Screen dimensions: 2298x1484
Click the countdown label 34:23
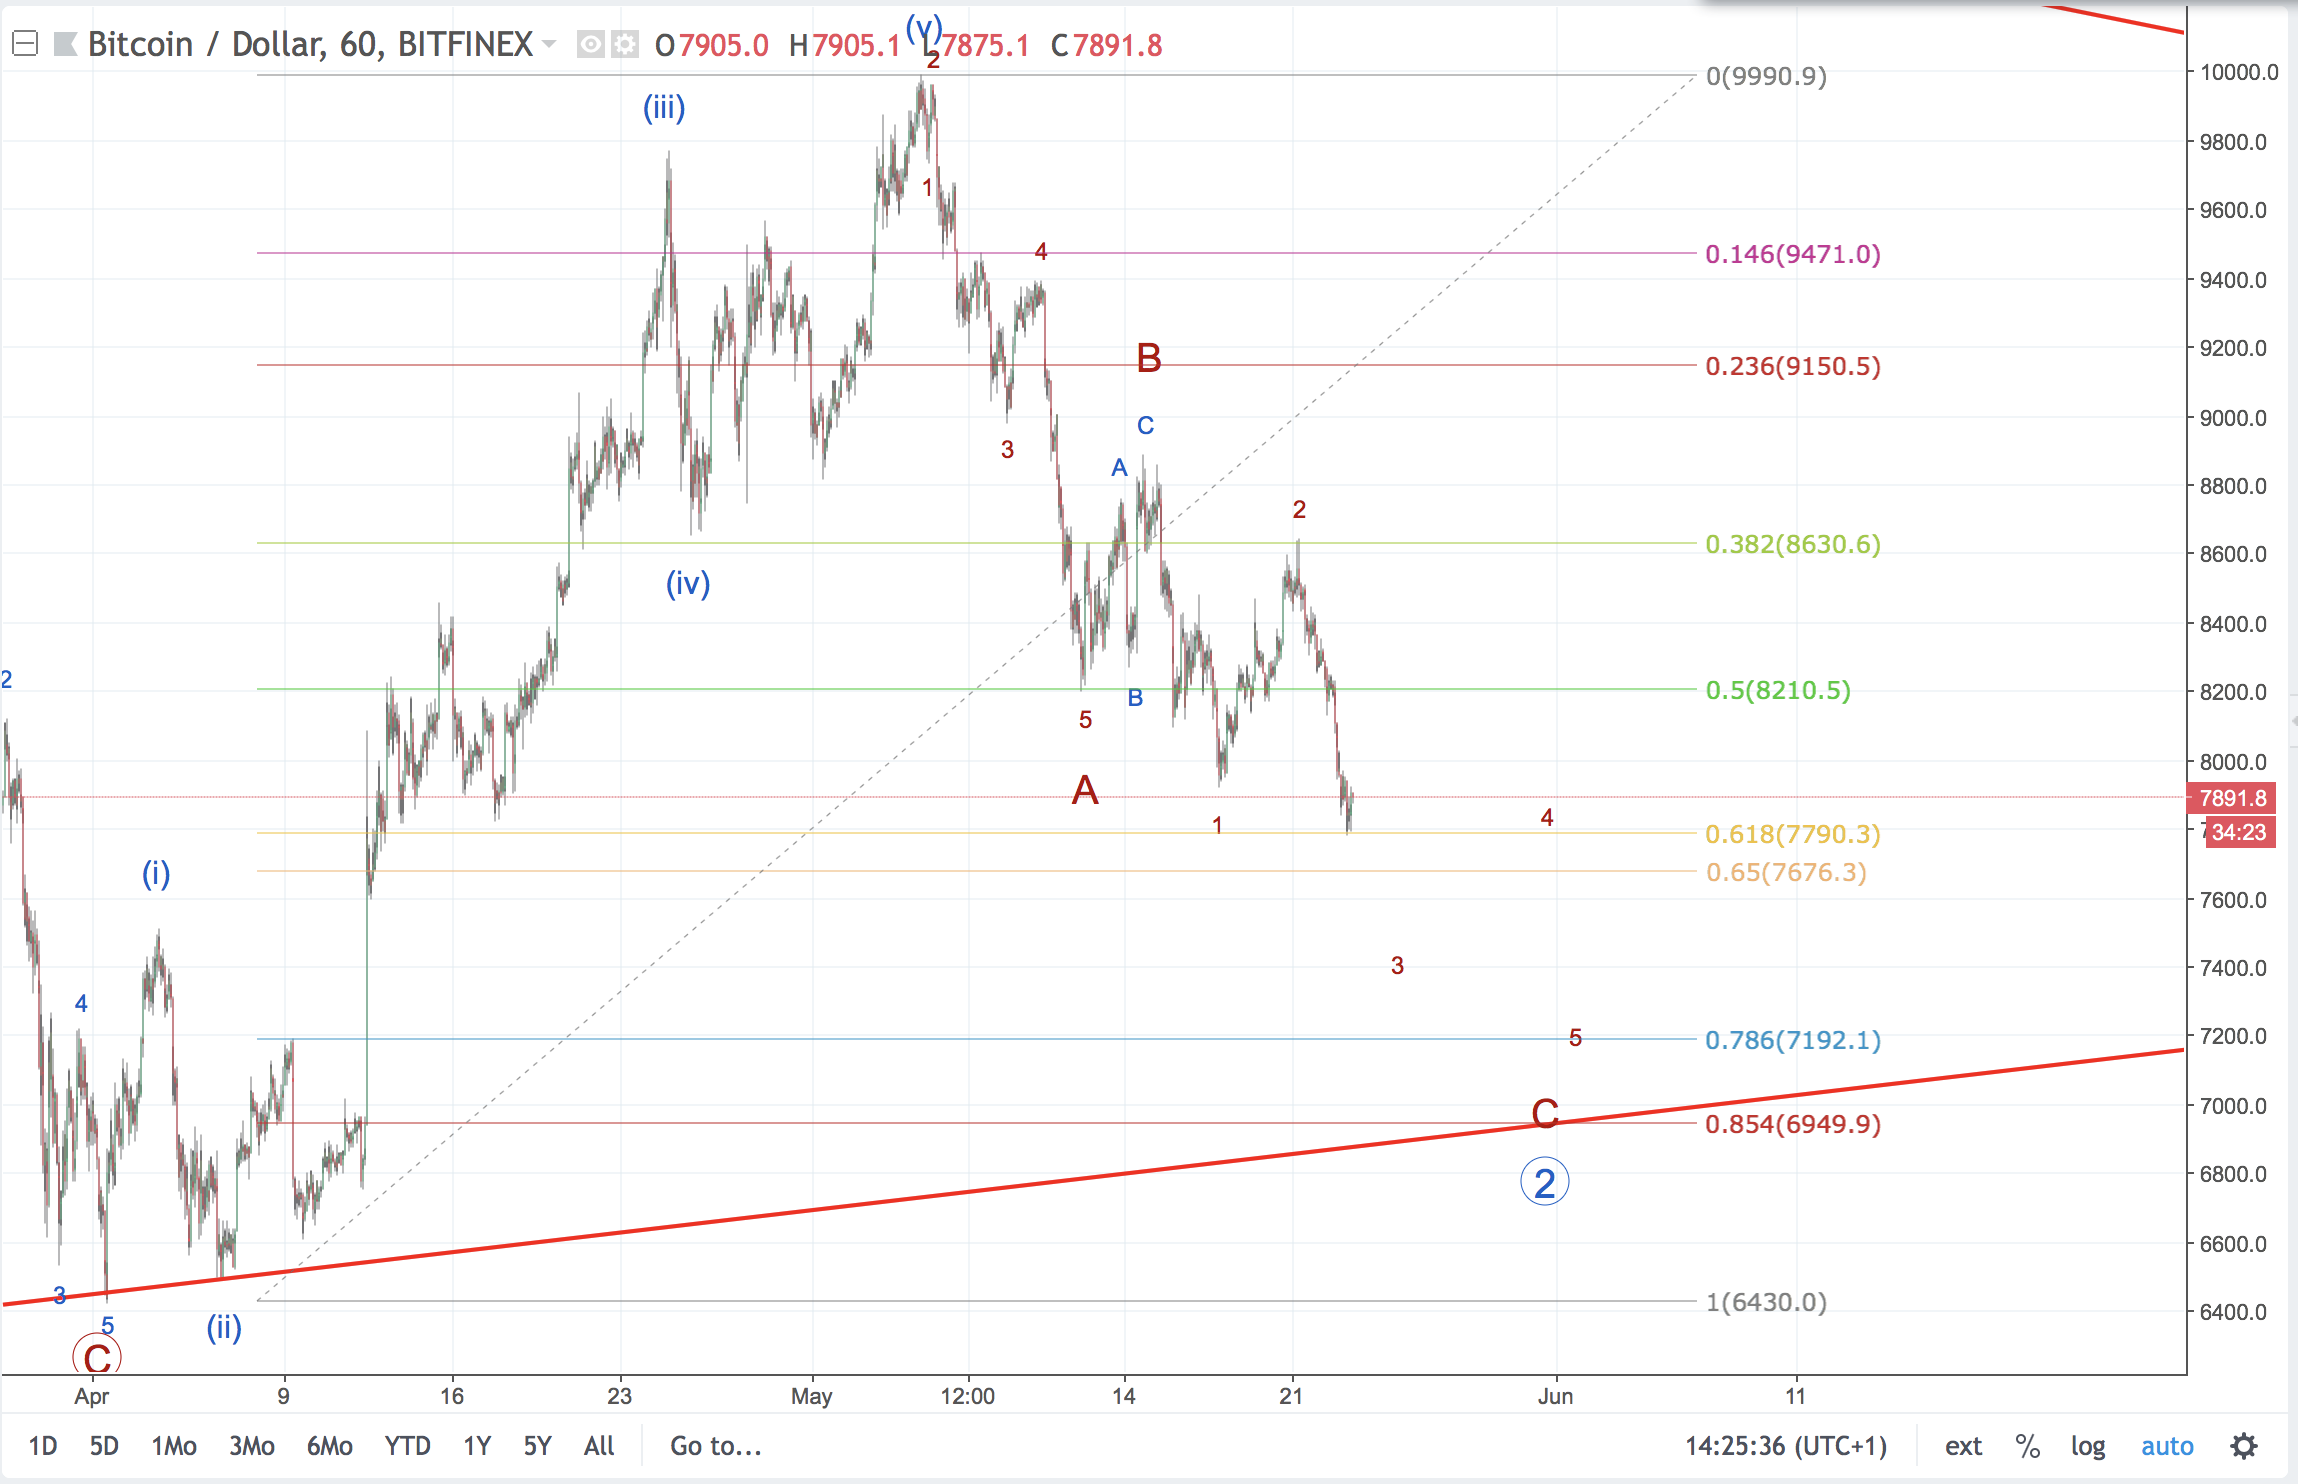click(x=2240, y=832)
